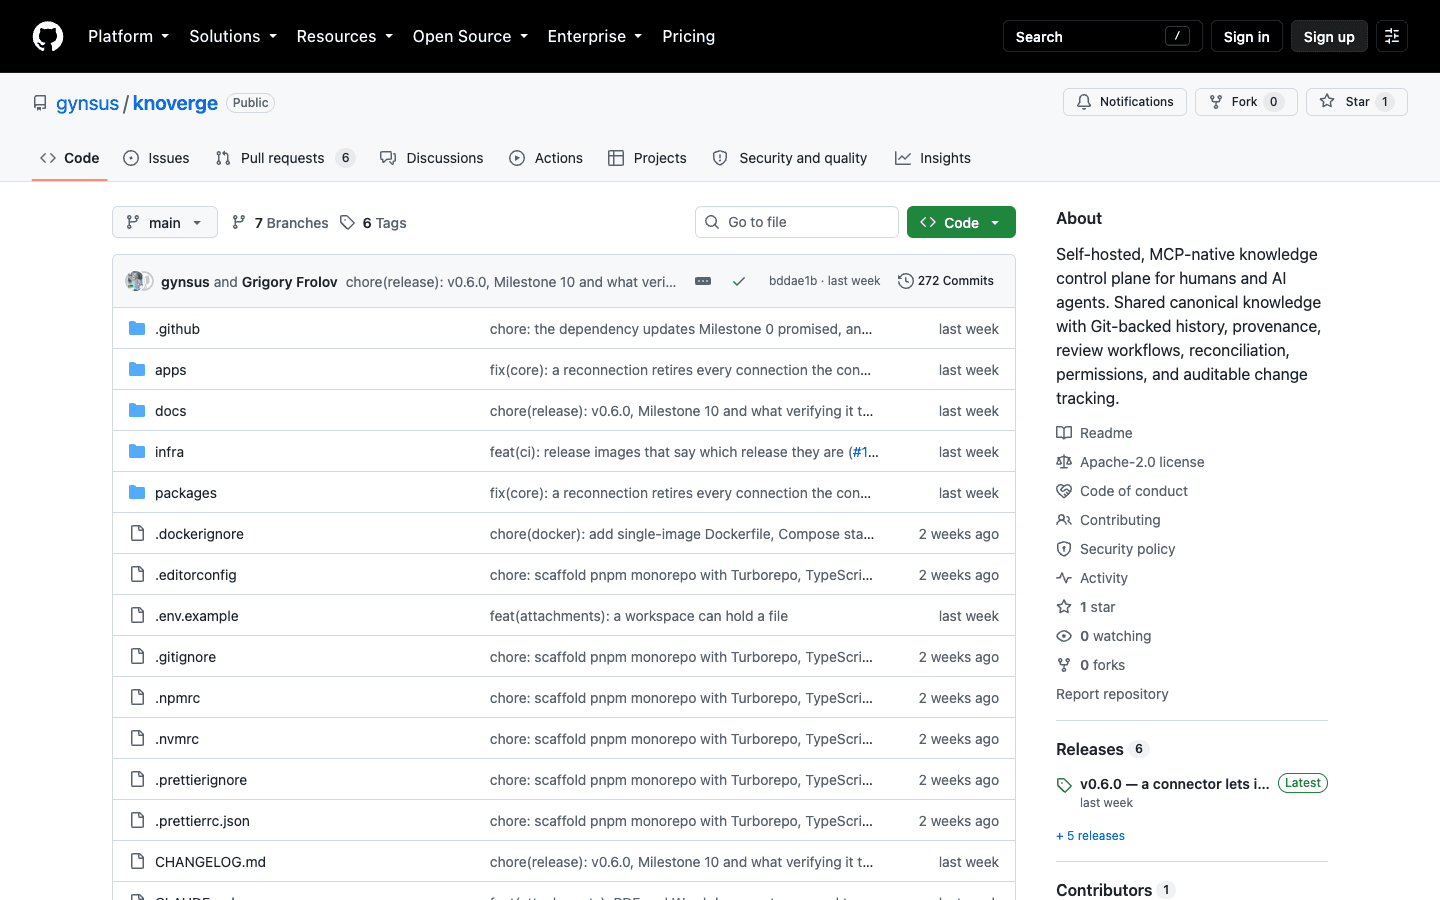Expand the Enterprise menu

pos(595,36)
